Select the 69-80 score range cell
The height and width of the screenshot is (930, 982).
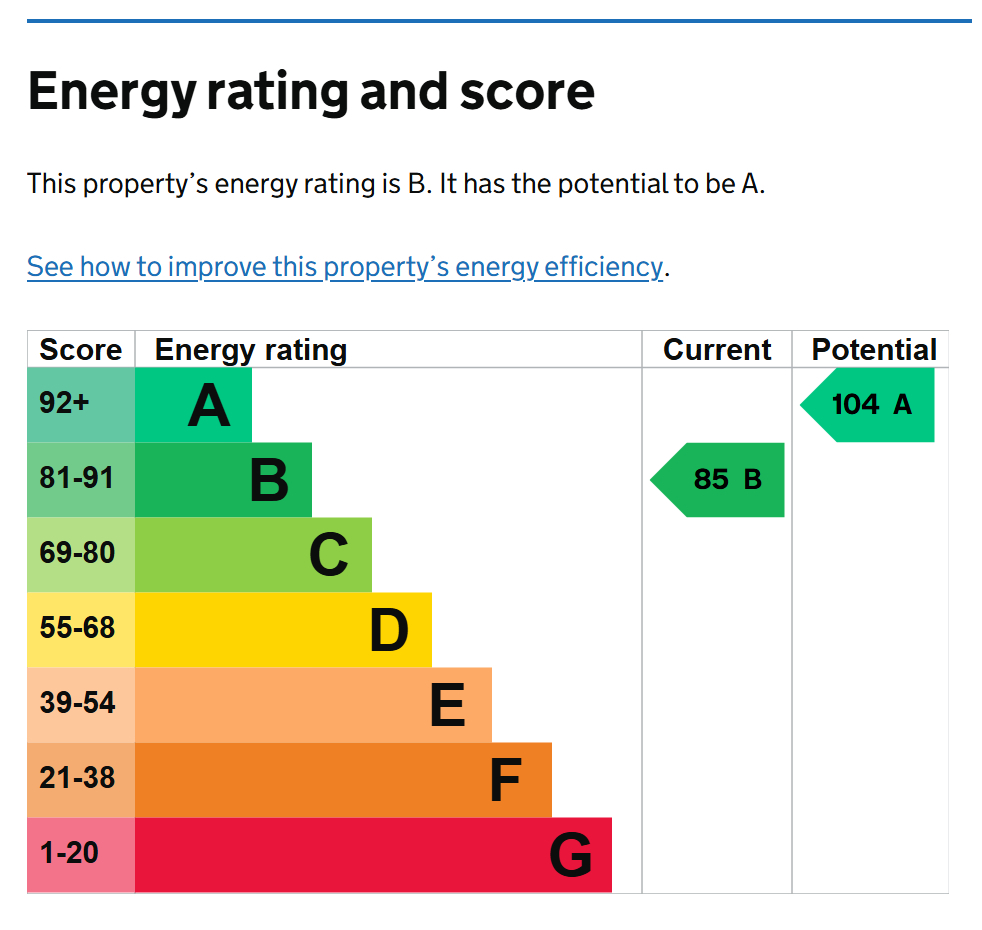(81, 555)
